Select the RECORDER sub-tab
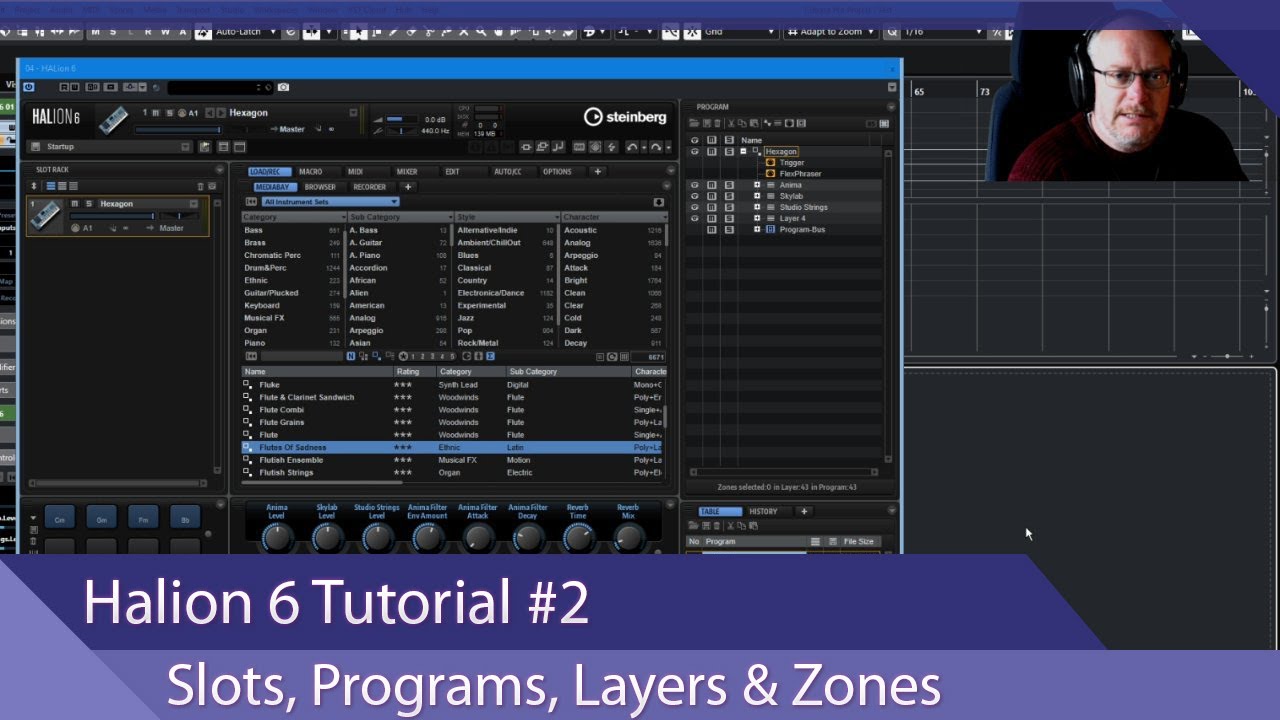The image size is (1280, 720). 369,187
